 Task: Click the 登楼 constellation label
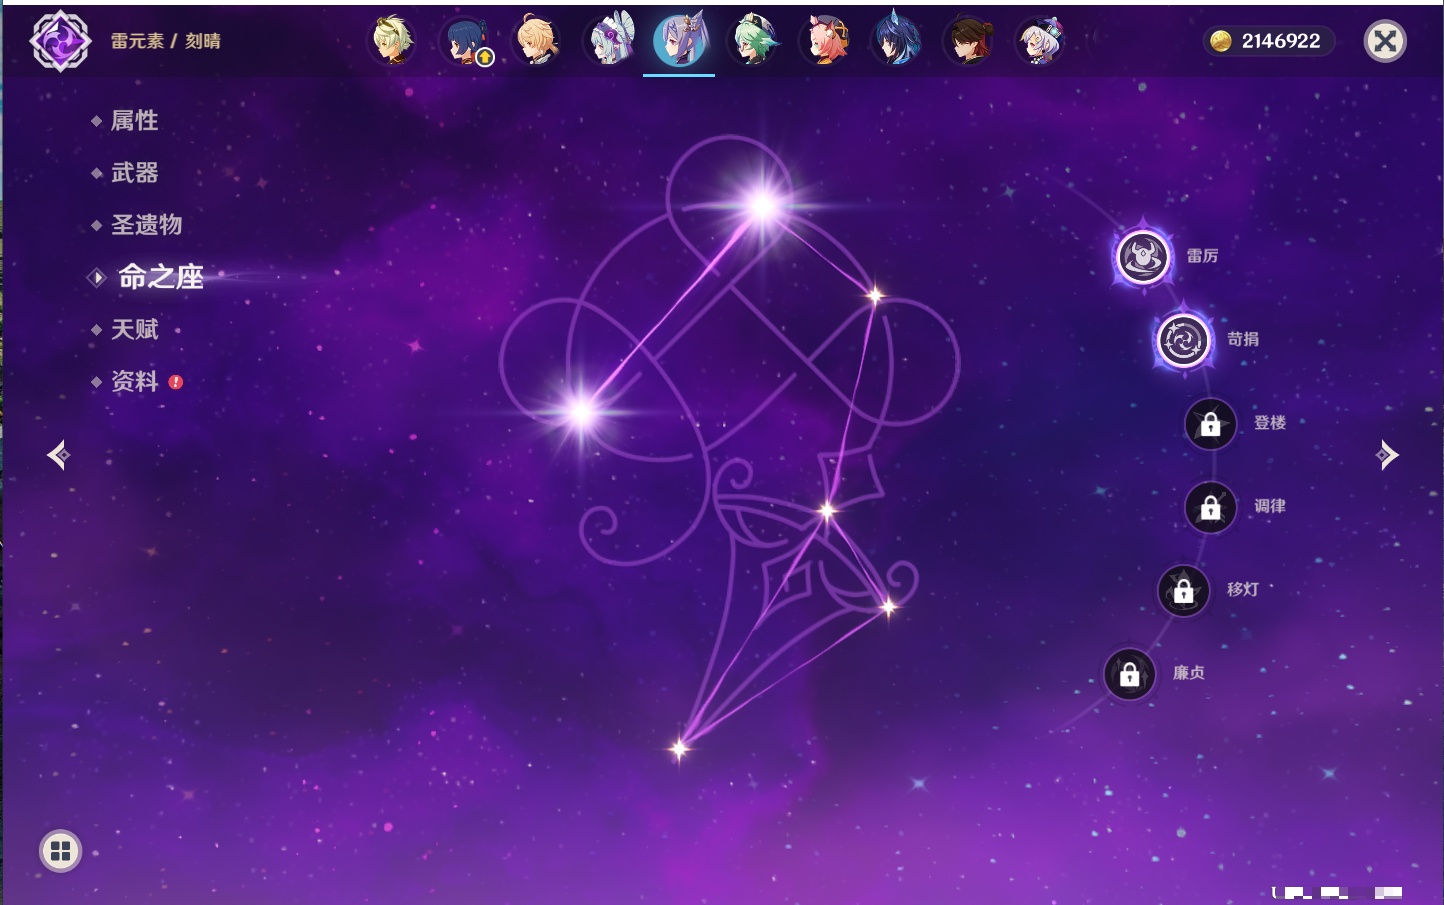(1270, 422)
